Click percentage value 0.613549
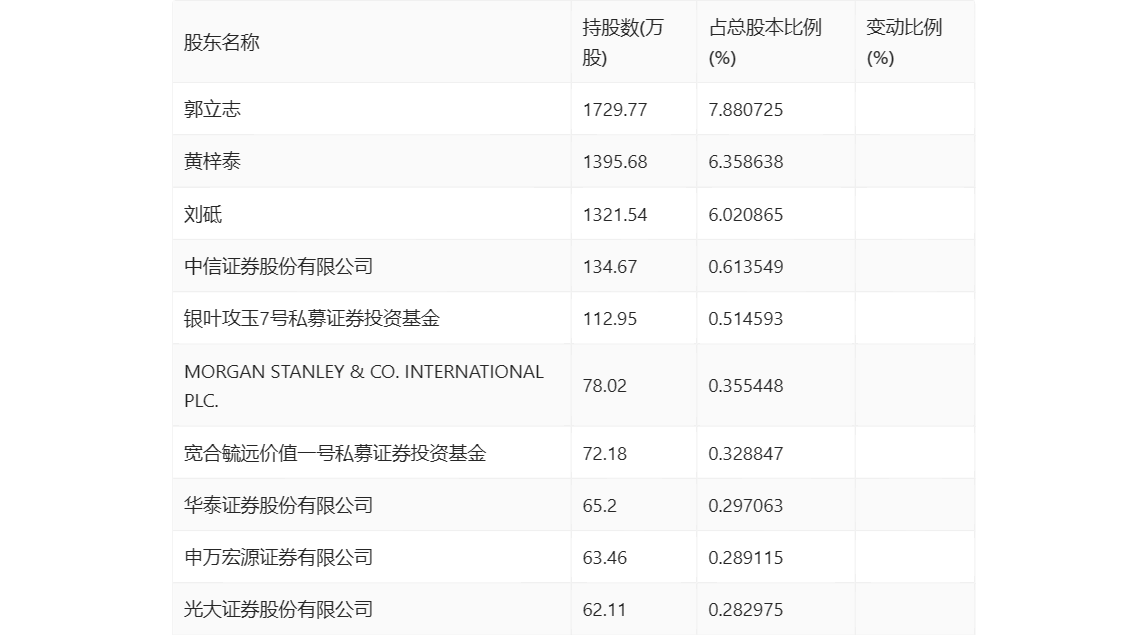Image resolution: width=1148 pixels, height=635 pixels. click(745, 267)
